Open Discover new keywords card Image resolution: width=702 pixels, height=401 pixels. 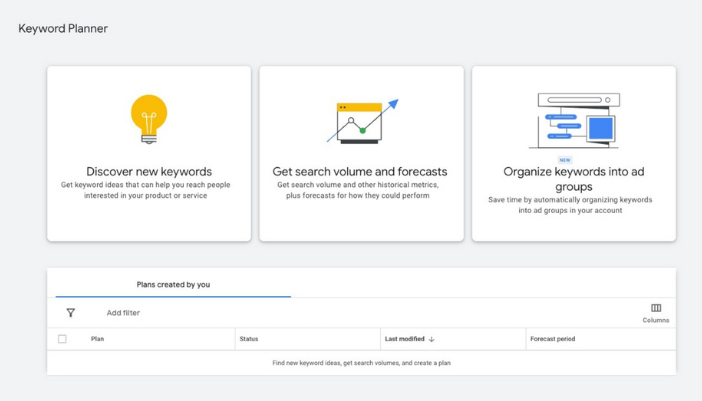pyautogui.click(x=149, y=154)
